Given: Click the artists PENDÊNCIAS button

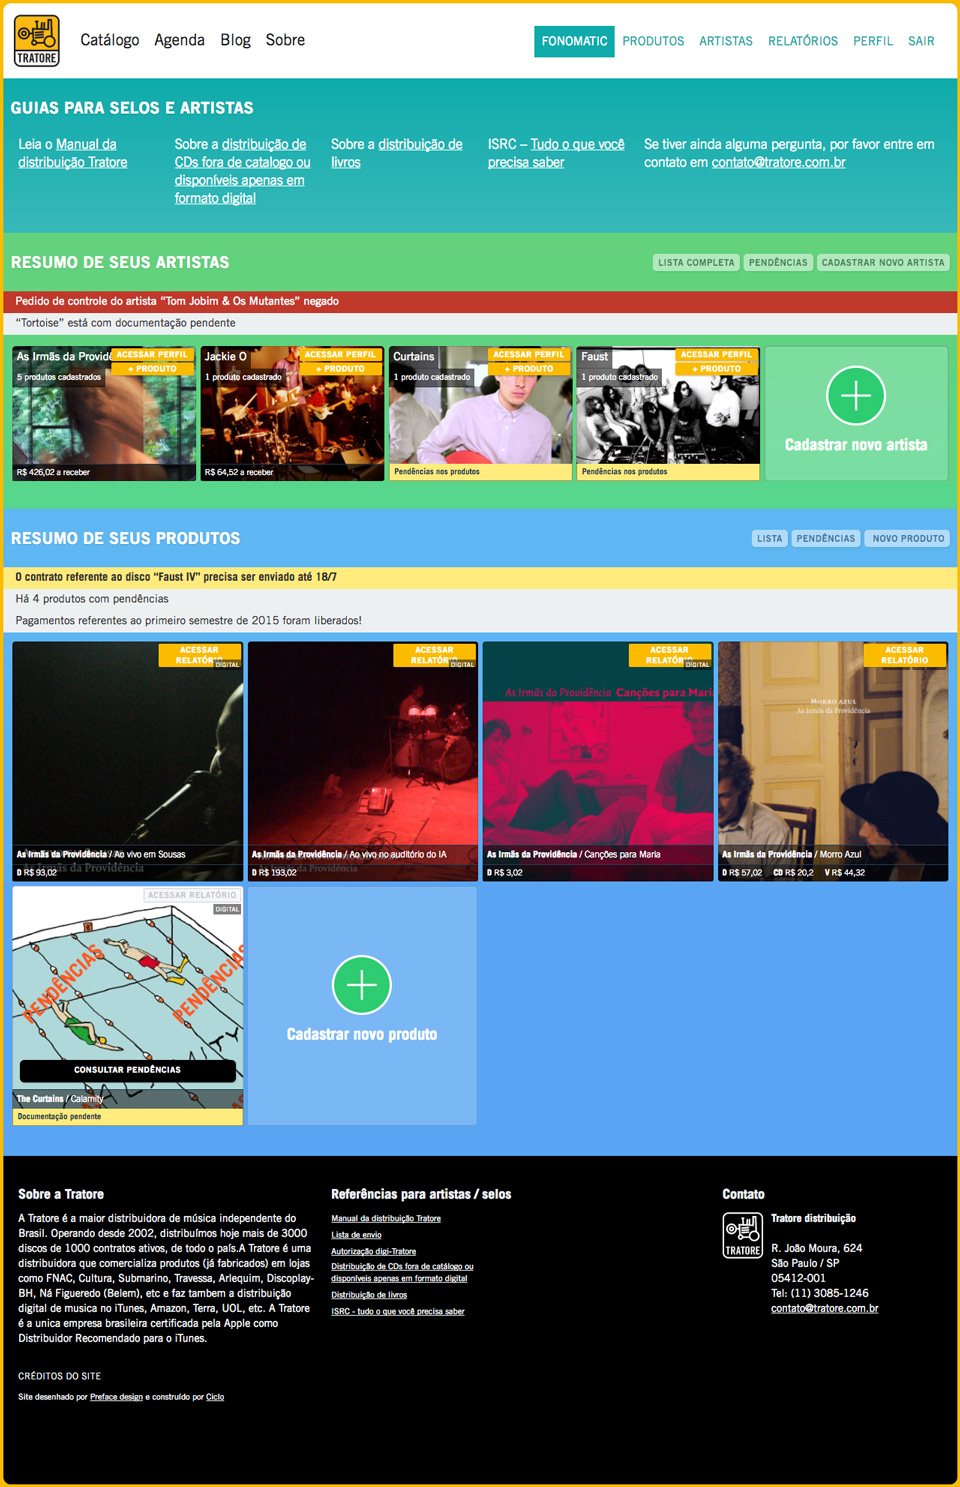Looking at the screenshot, I should (x=778, y=262).
